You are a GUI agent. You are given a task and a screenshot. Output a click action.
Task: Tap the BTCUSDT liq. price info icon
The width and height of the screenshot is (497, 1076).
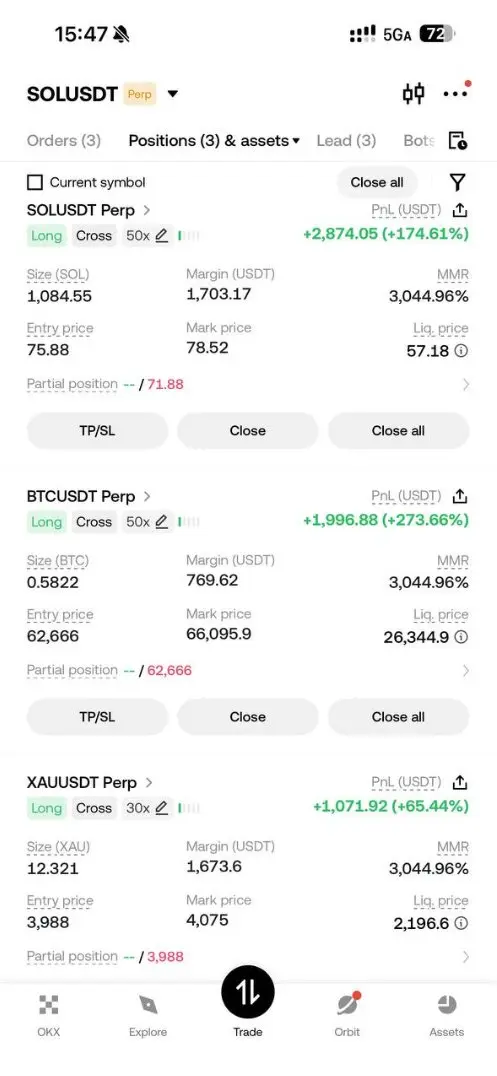click(x=461, y=637)
